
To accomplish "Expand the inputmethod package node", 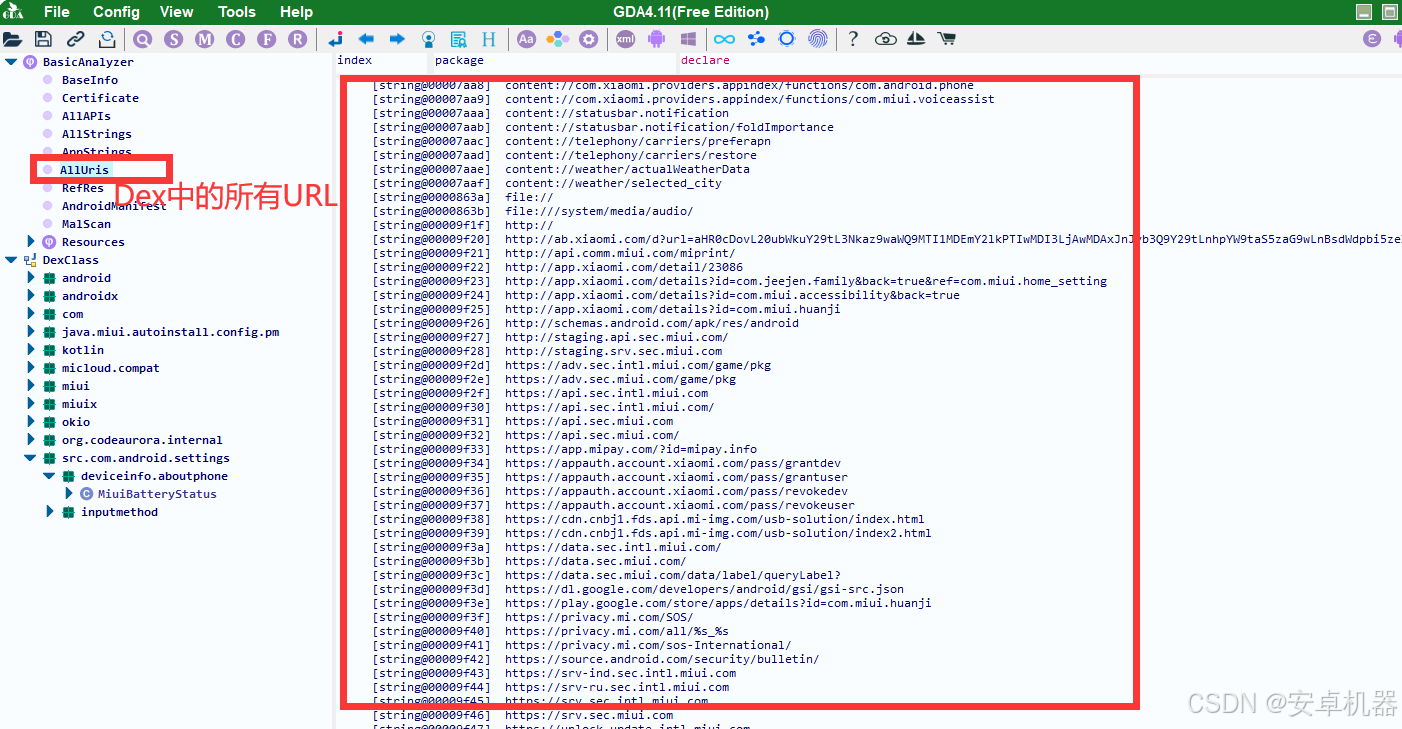I will (x=50, y=512).
